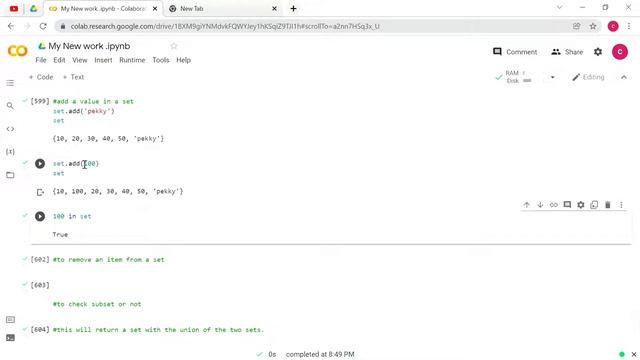Click the Comment button

tap(515, 52)
